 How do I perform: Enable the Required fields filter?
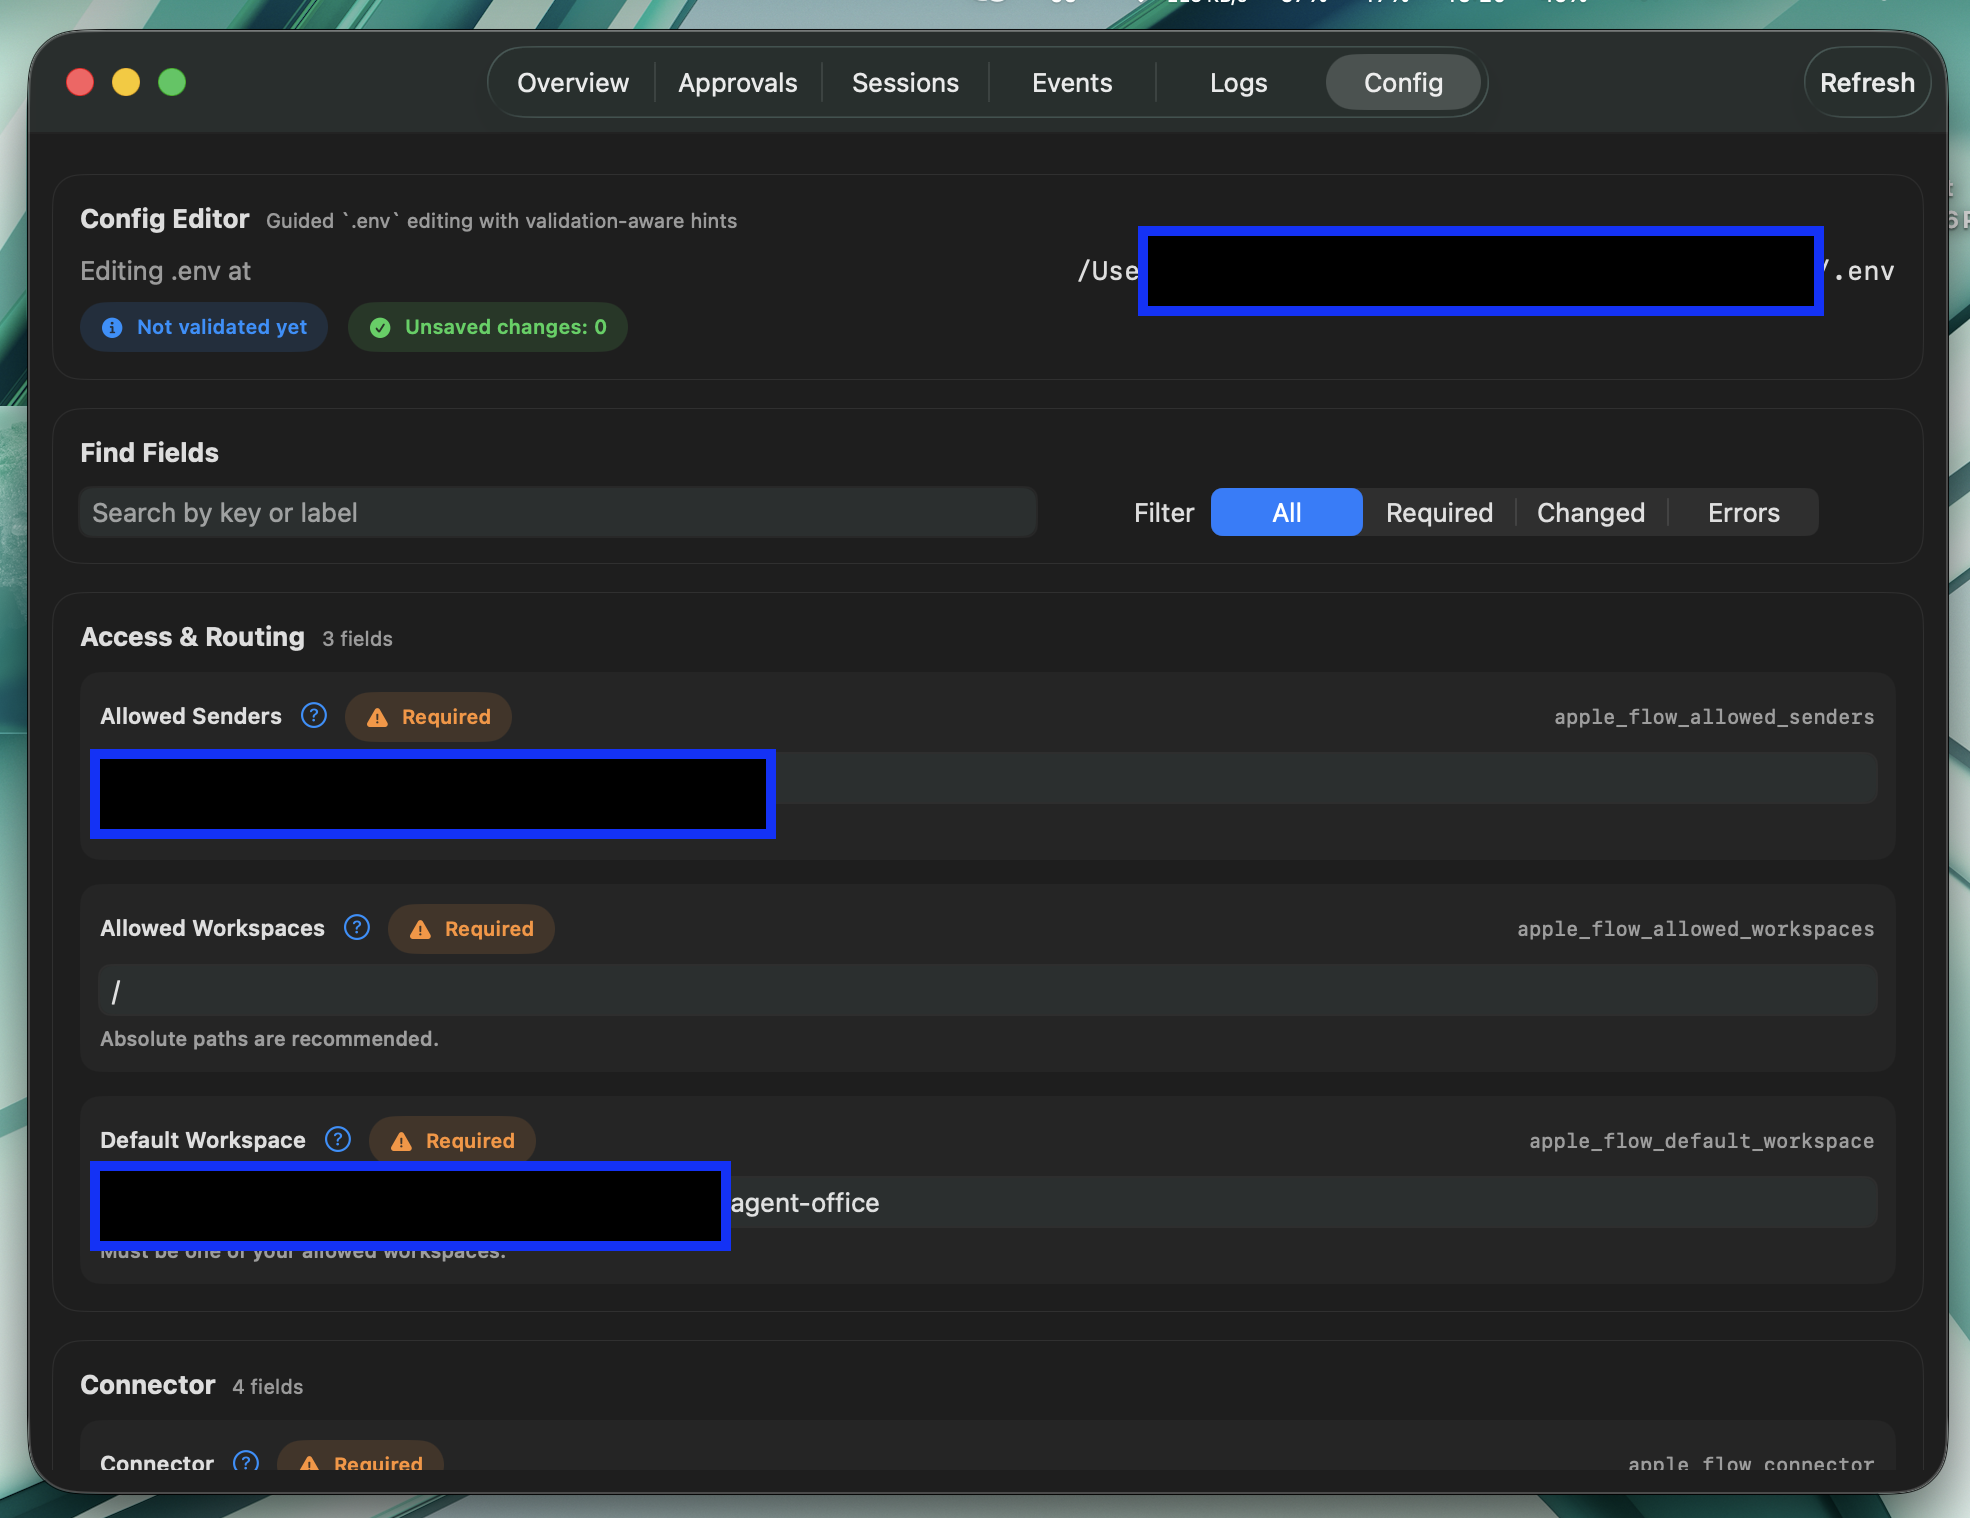(1439, 512)
